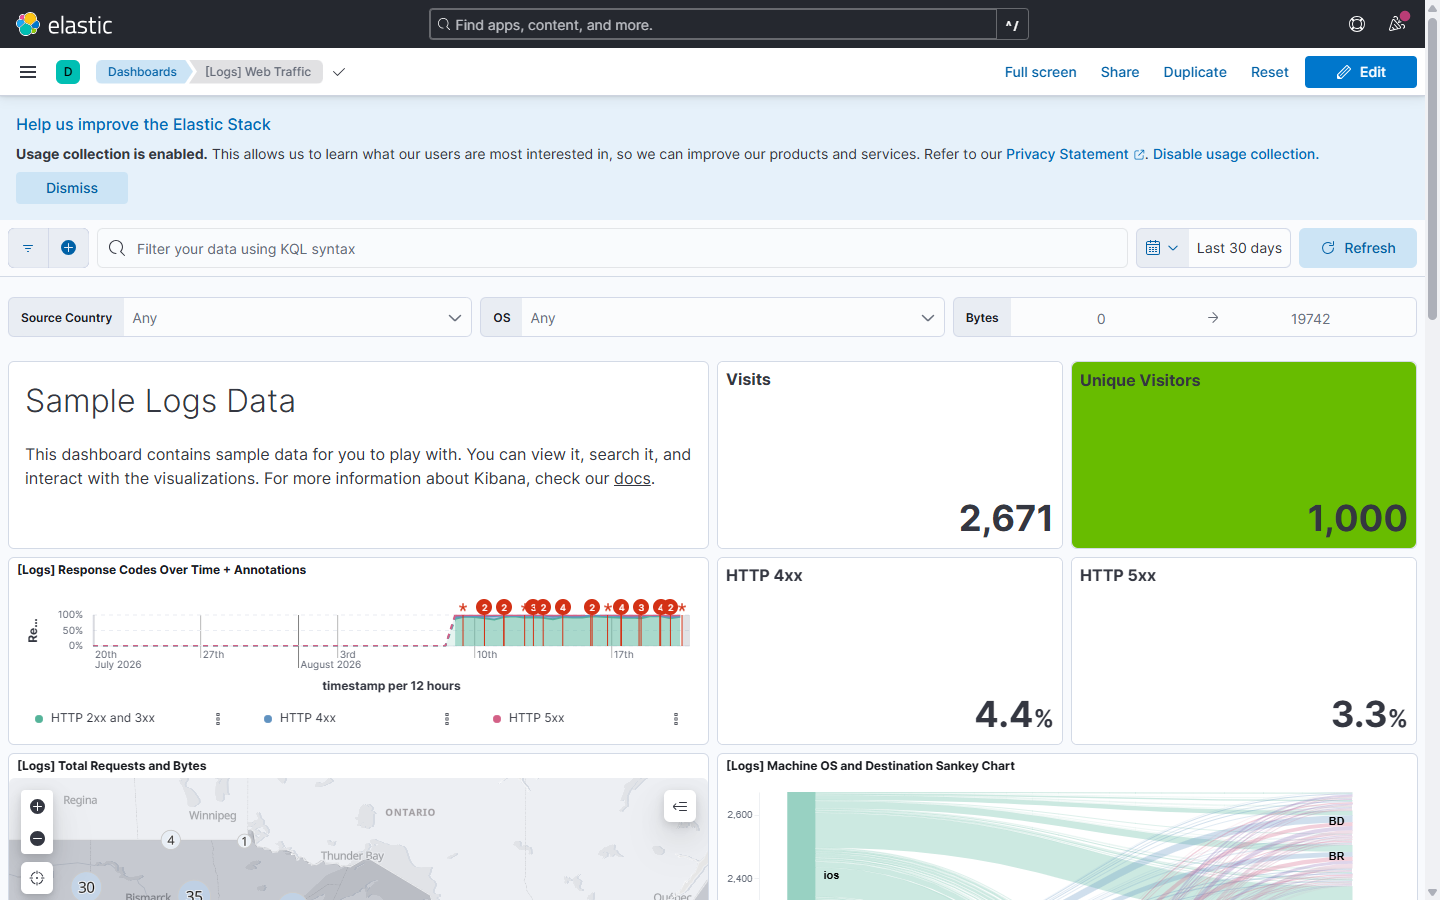1440x900 pixels.
Task: Click the ios node in Sankey chart
Action: tap(801, 846)
